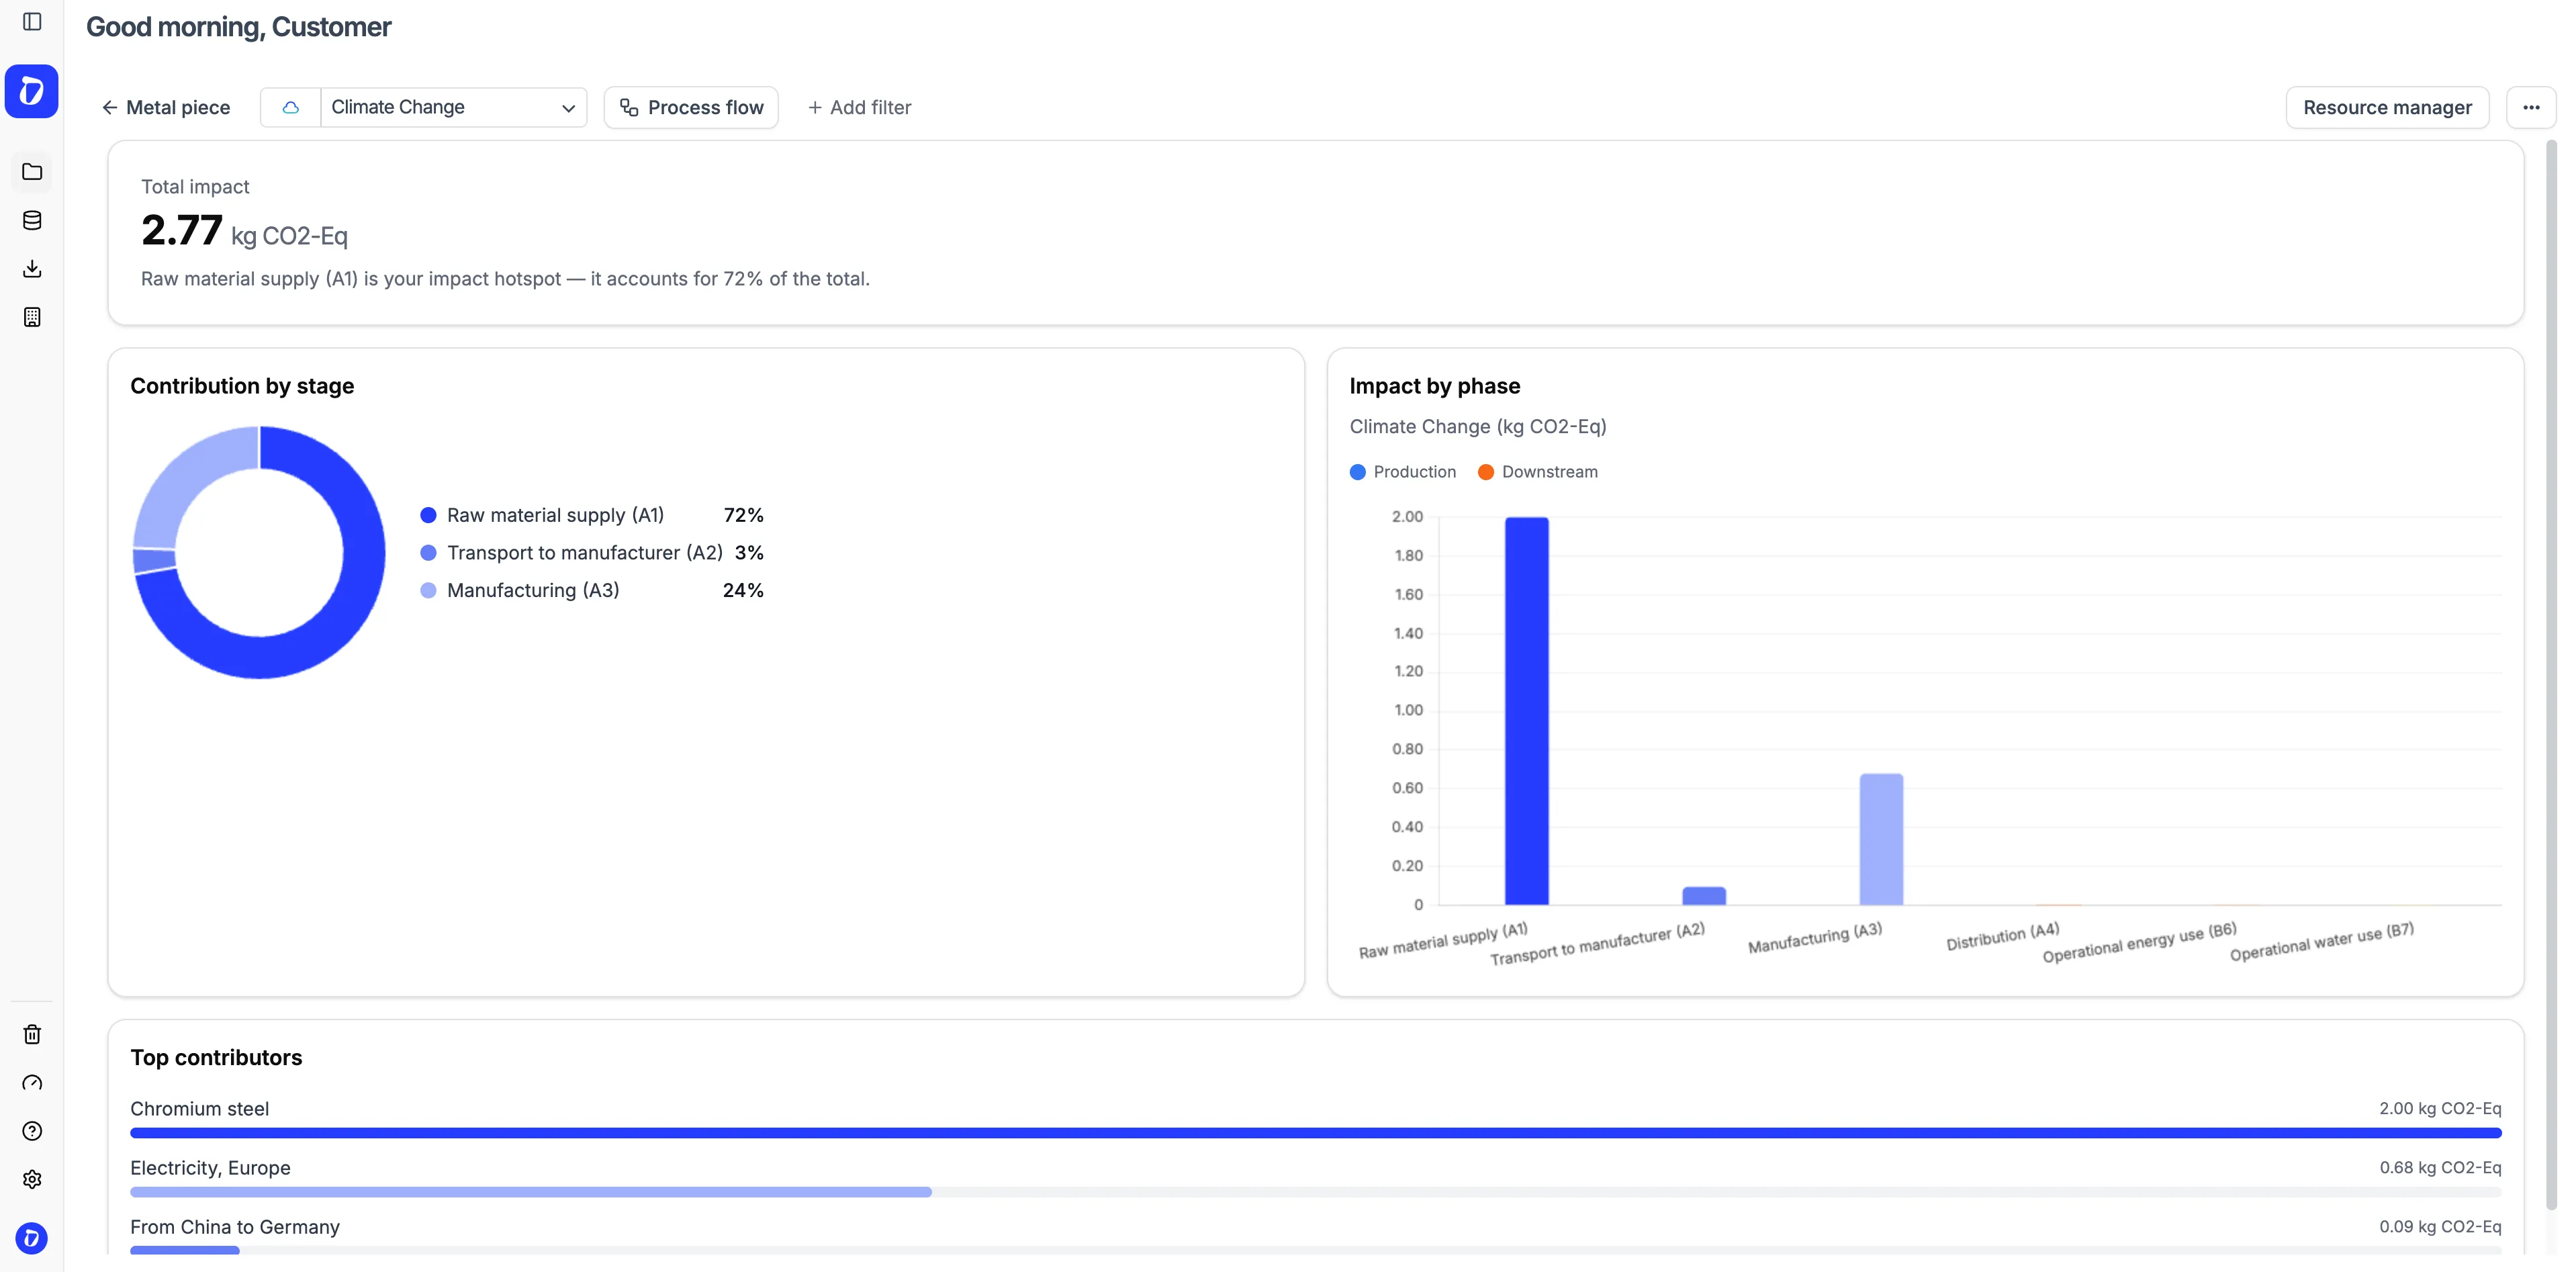Image resolution: width=2576 pixels, height=1272 pixels.
Task: Toggle the Downstream series in the legend
Action: click(x=1537, y=471)
